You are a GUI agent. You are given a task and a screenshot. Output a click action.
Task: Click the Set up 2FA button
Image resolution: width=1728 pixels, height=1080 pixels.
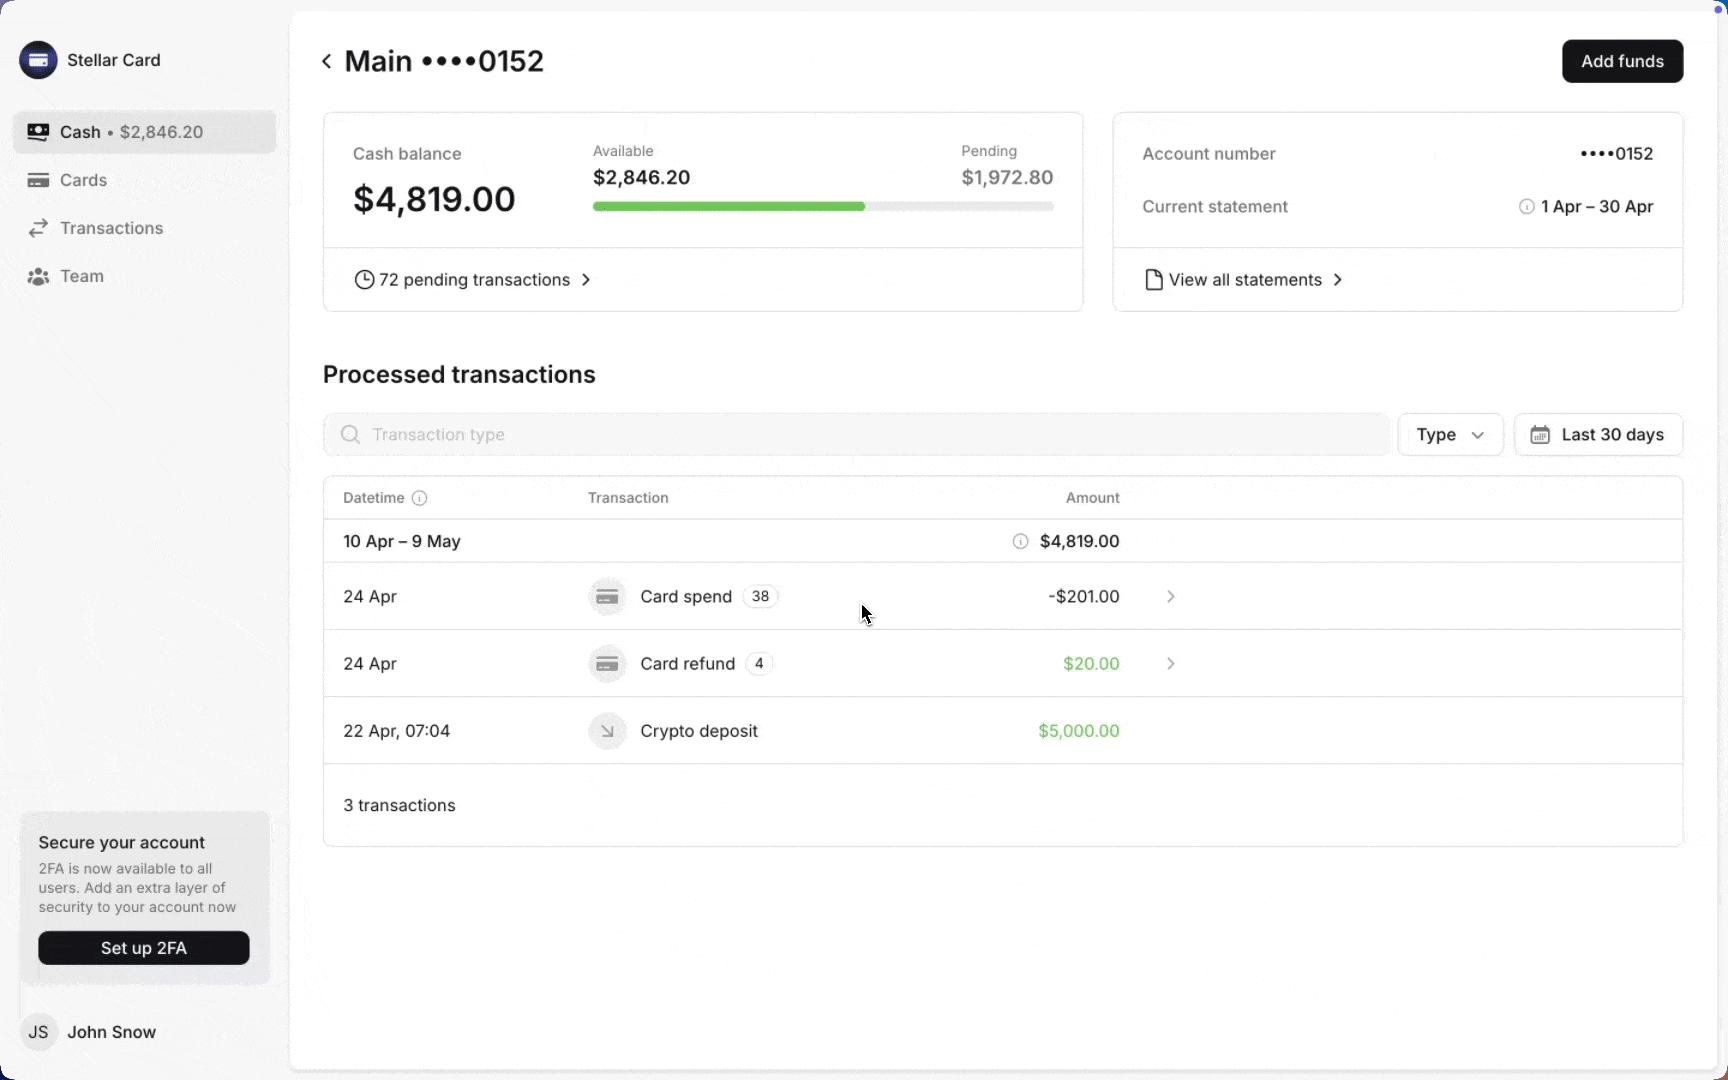point(144,948)
